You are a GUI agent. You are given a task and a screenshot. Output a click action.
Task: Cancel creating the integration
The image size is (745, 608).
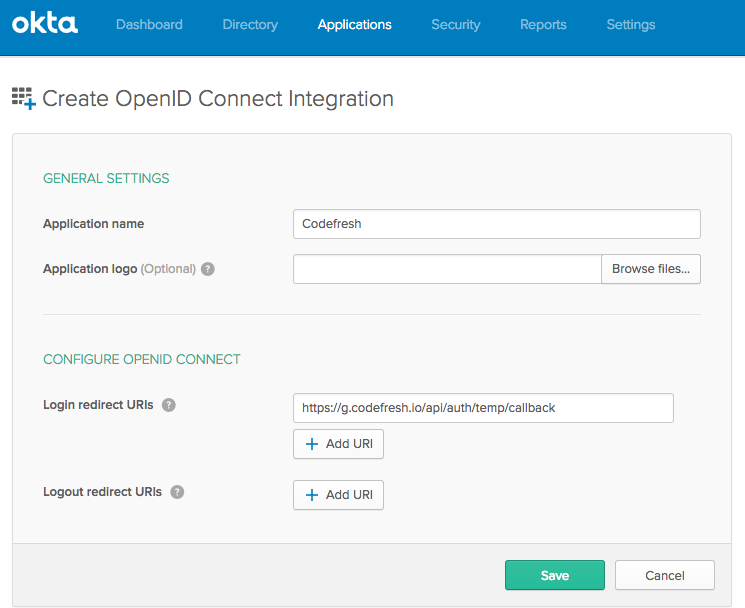664,575
